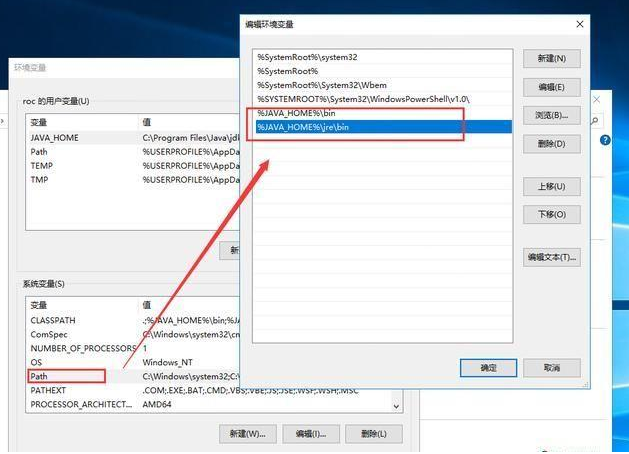Confirm with the 确定 button
This screenshot has height=454, width=629.
488,368
